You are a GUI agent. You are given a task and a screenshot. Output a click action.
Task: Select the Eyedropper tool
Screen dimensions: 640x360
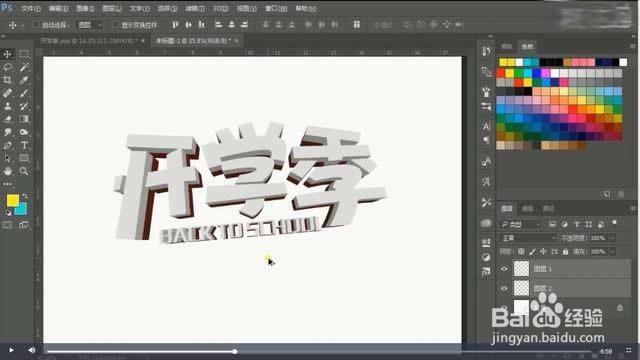[x=24, y=80]
